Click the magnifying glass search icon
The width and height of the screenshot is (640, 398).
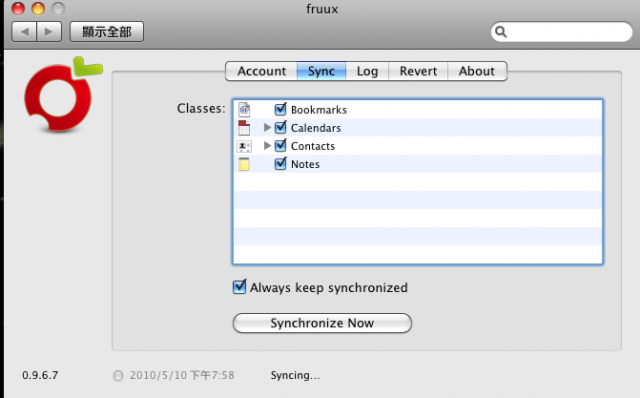[x=501, y=32]
